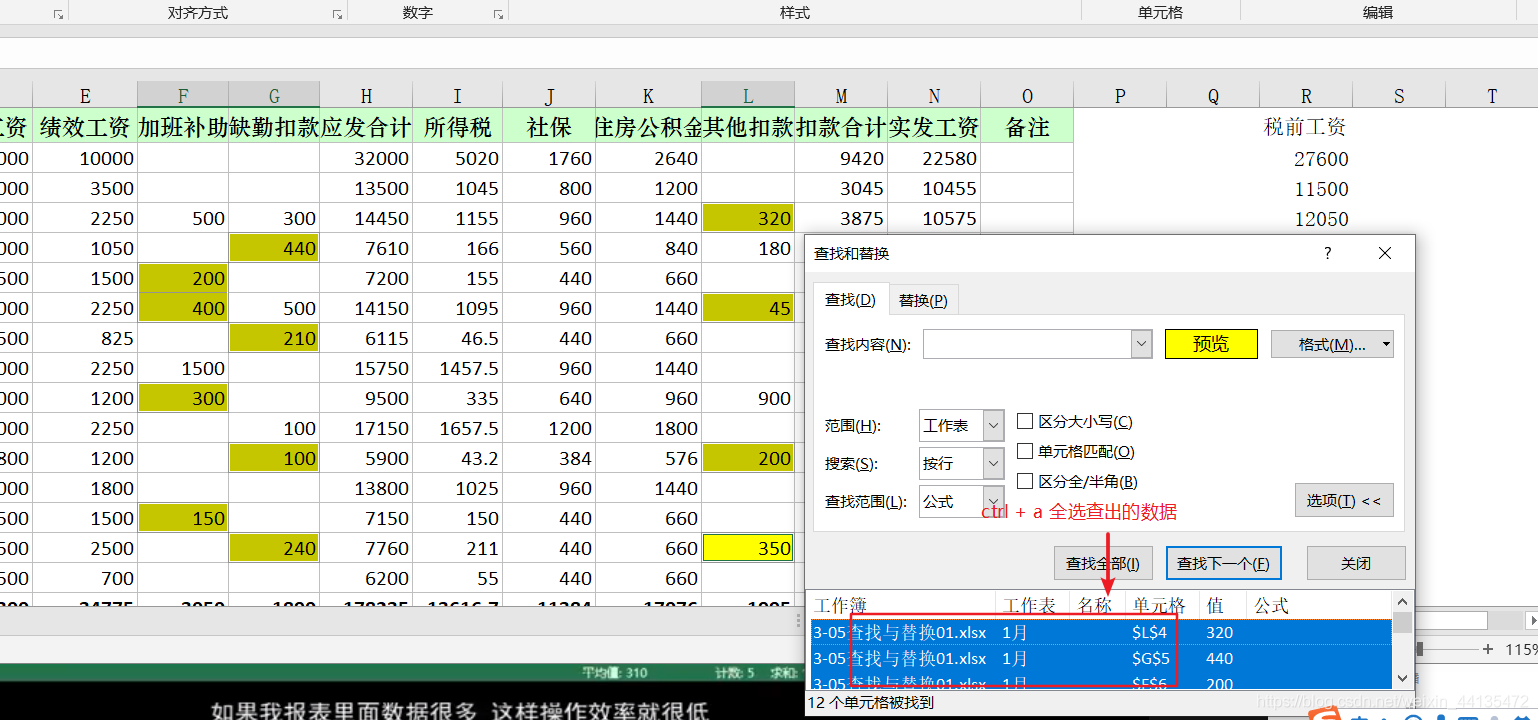Viewport: 1538px width, 720px height.
Task: Open the 查找范围 combo box showing 公式
Action: pyautogui.click(x=961, y=501)
